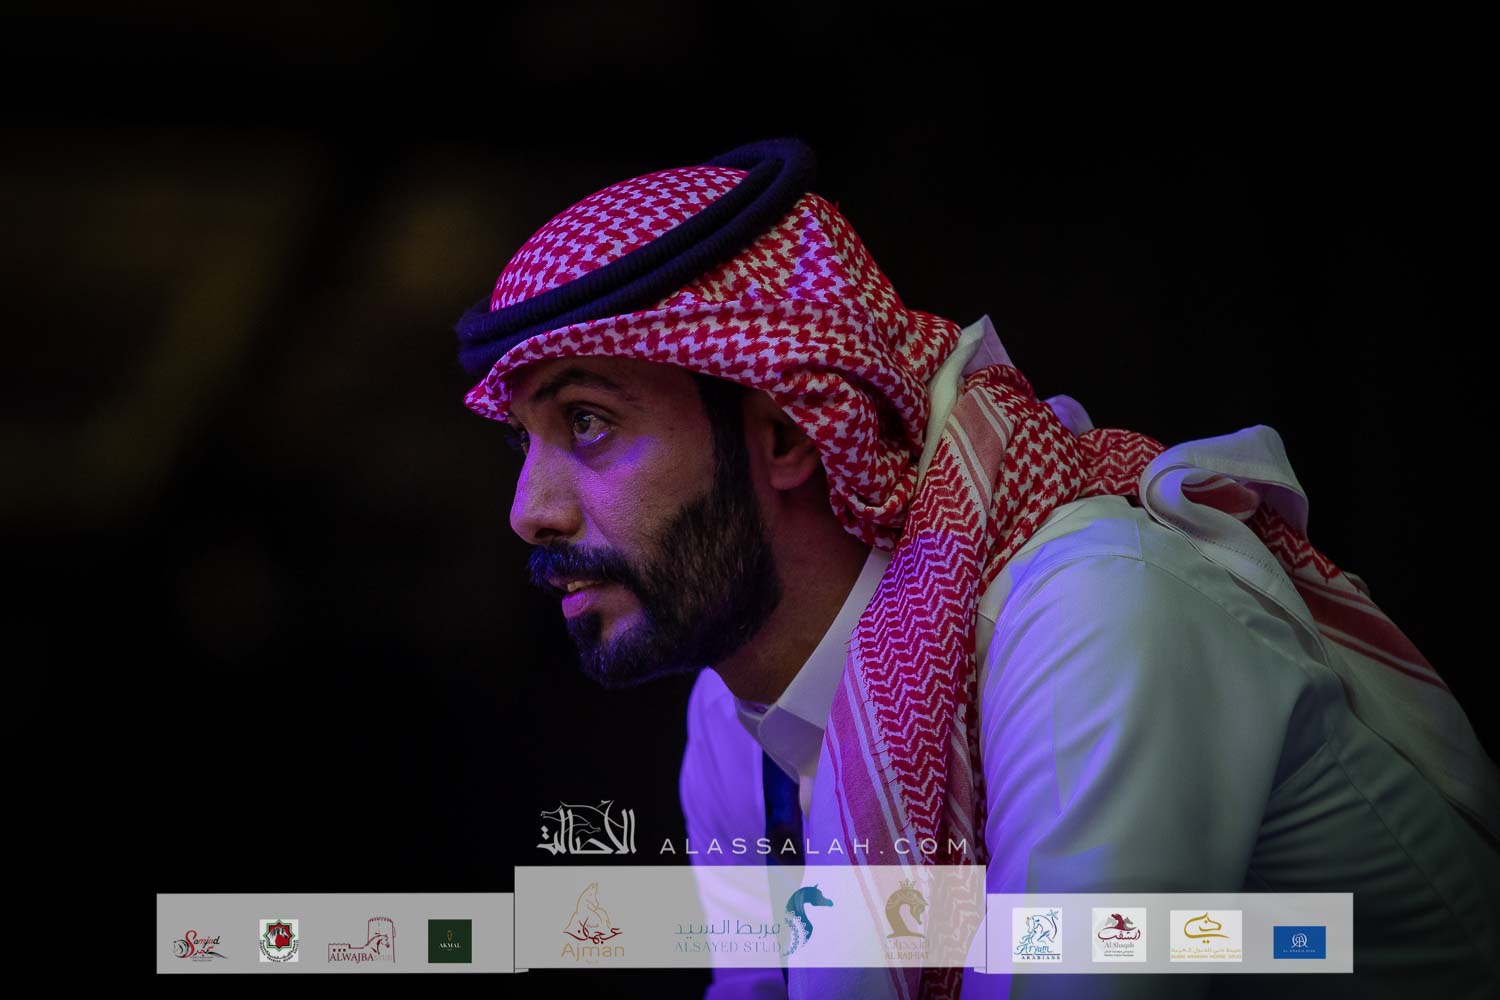
Task: Open the Al Shaqab sponsor logo
Action: point(1118,935)
